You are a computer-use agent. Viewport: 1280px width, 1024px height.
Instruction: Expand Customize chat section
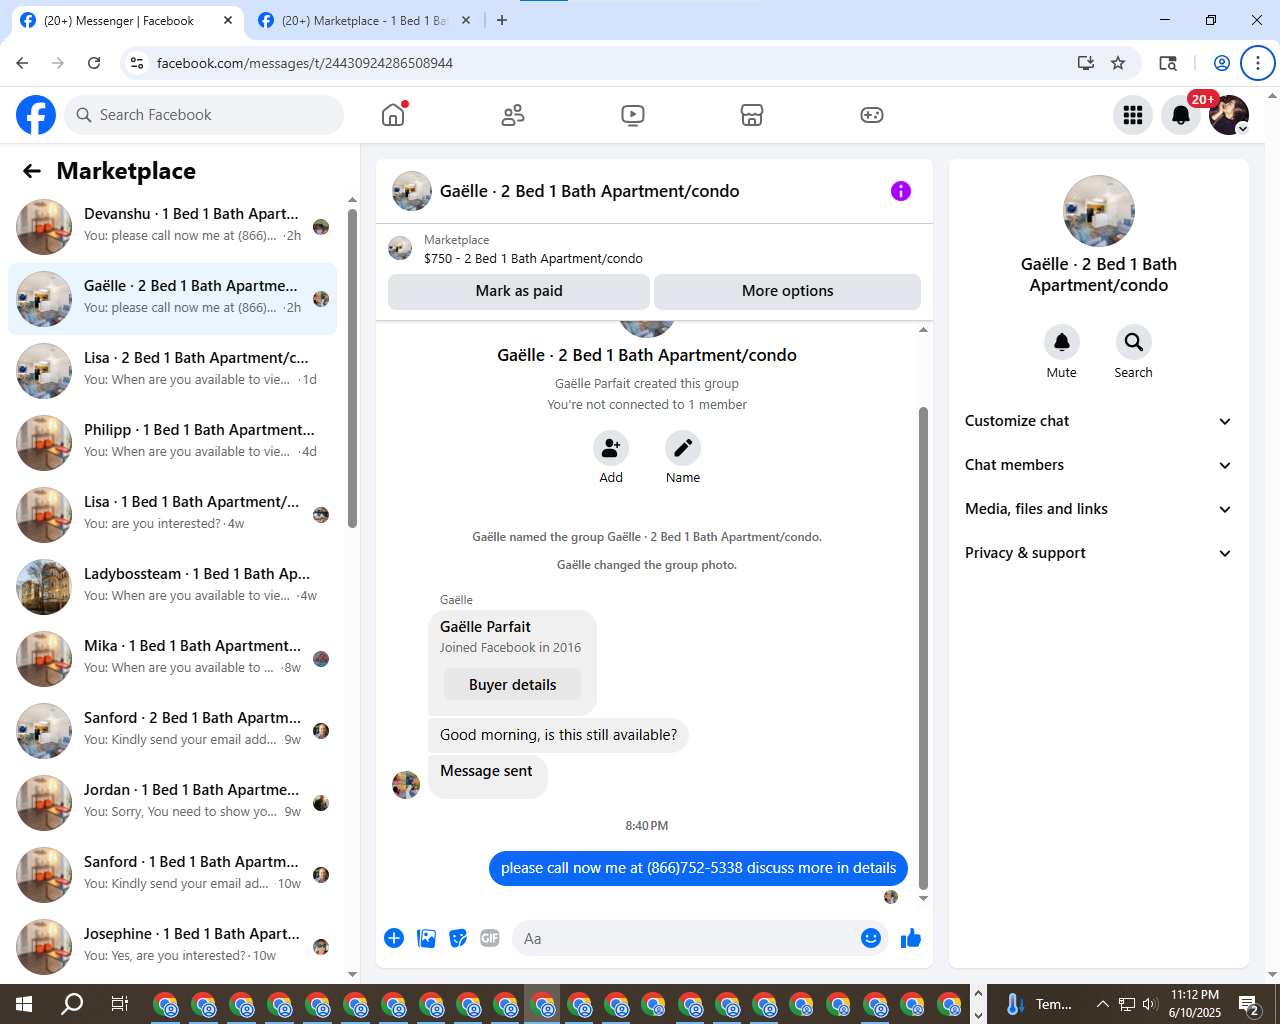(x=1098, y=421)
